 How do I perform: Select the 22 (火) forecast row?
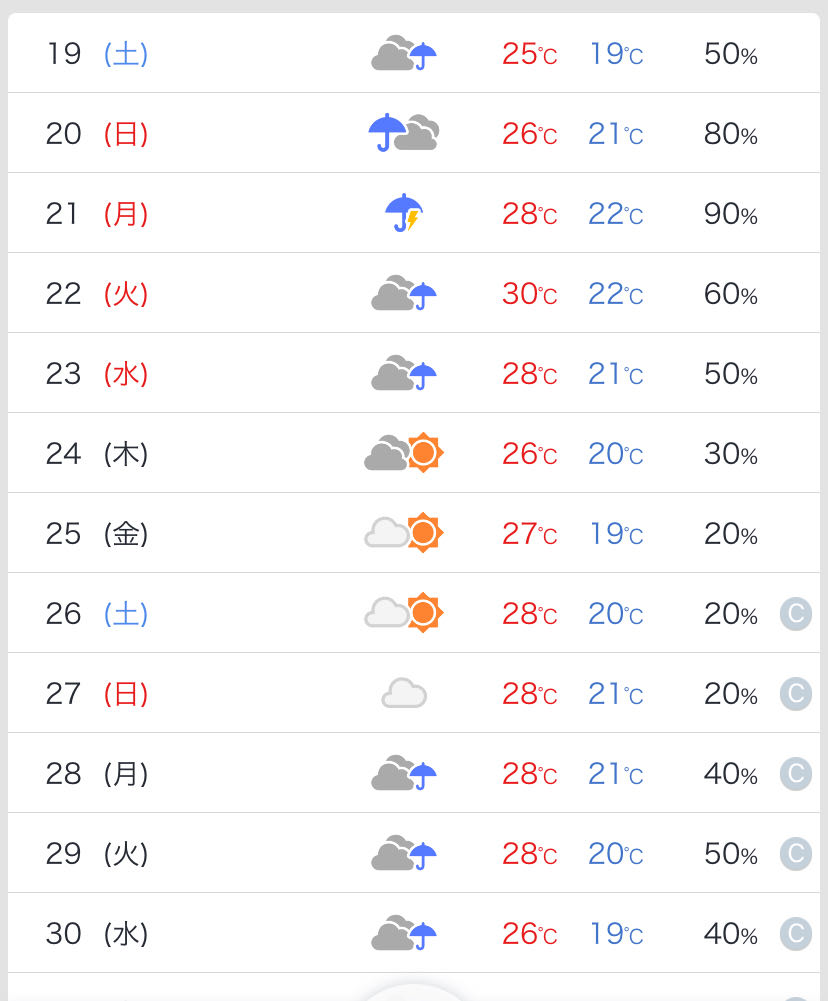click(414, 293)
